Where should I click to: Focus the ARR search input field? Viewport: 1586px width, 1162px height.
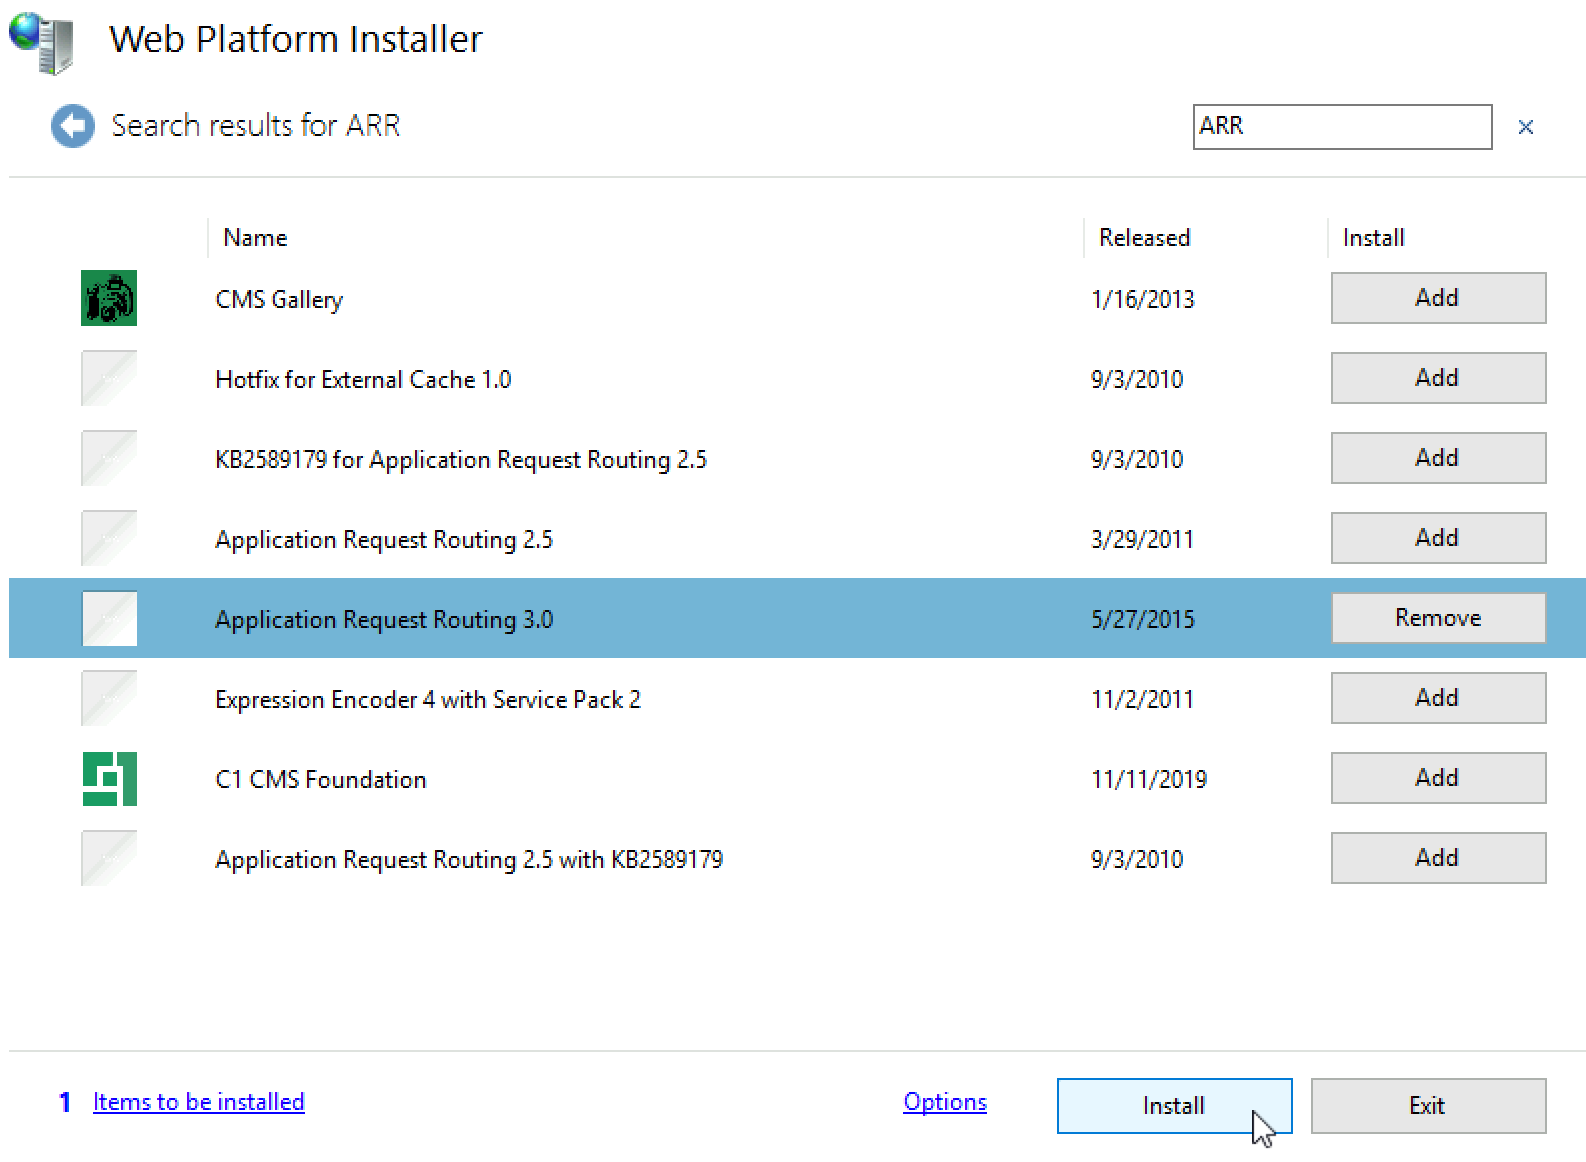[1342, 127]
